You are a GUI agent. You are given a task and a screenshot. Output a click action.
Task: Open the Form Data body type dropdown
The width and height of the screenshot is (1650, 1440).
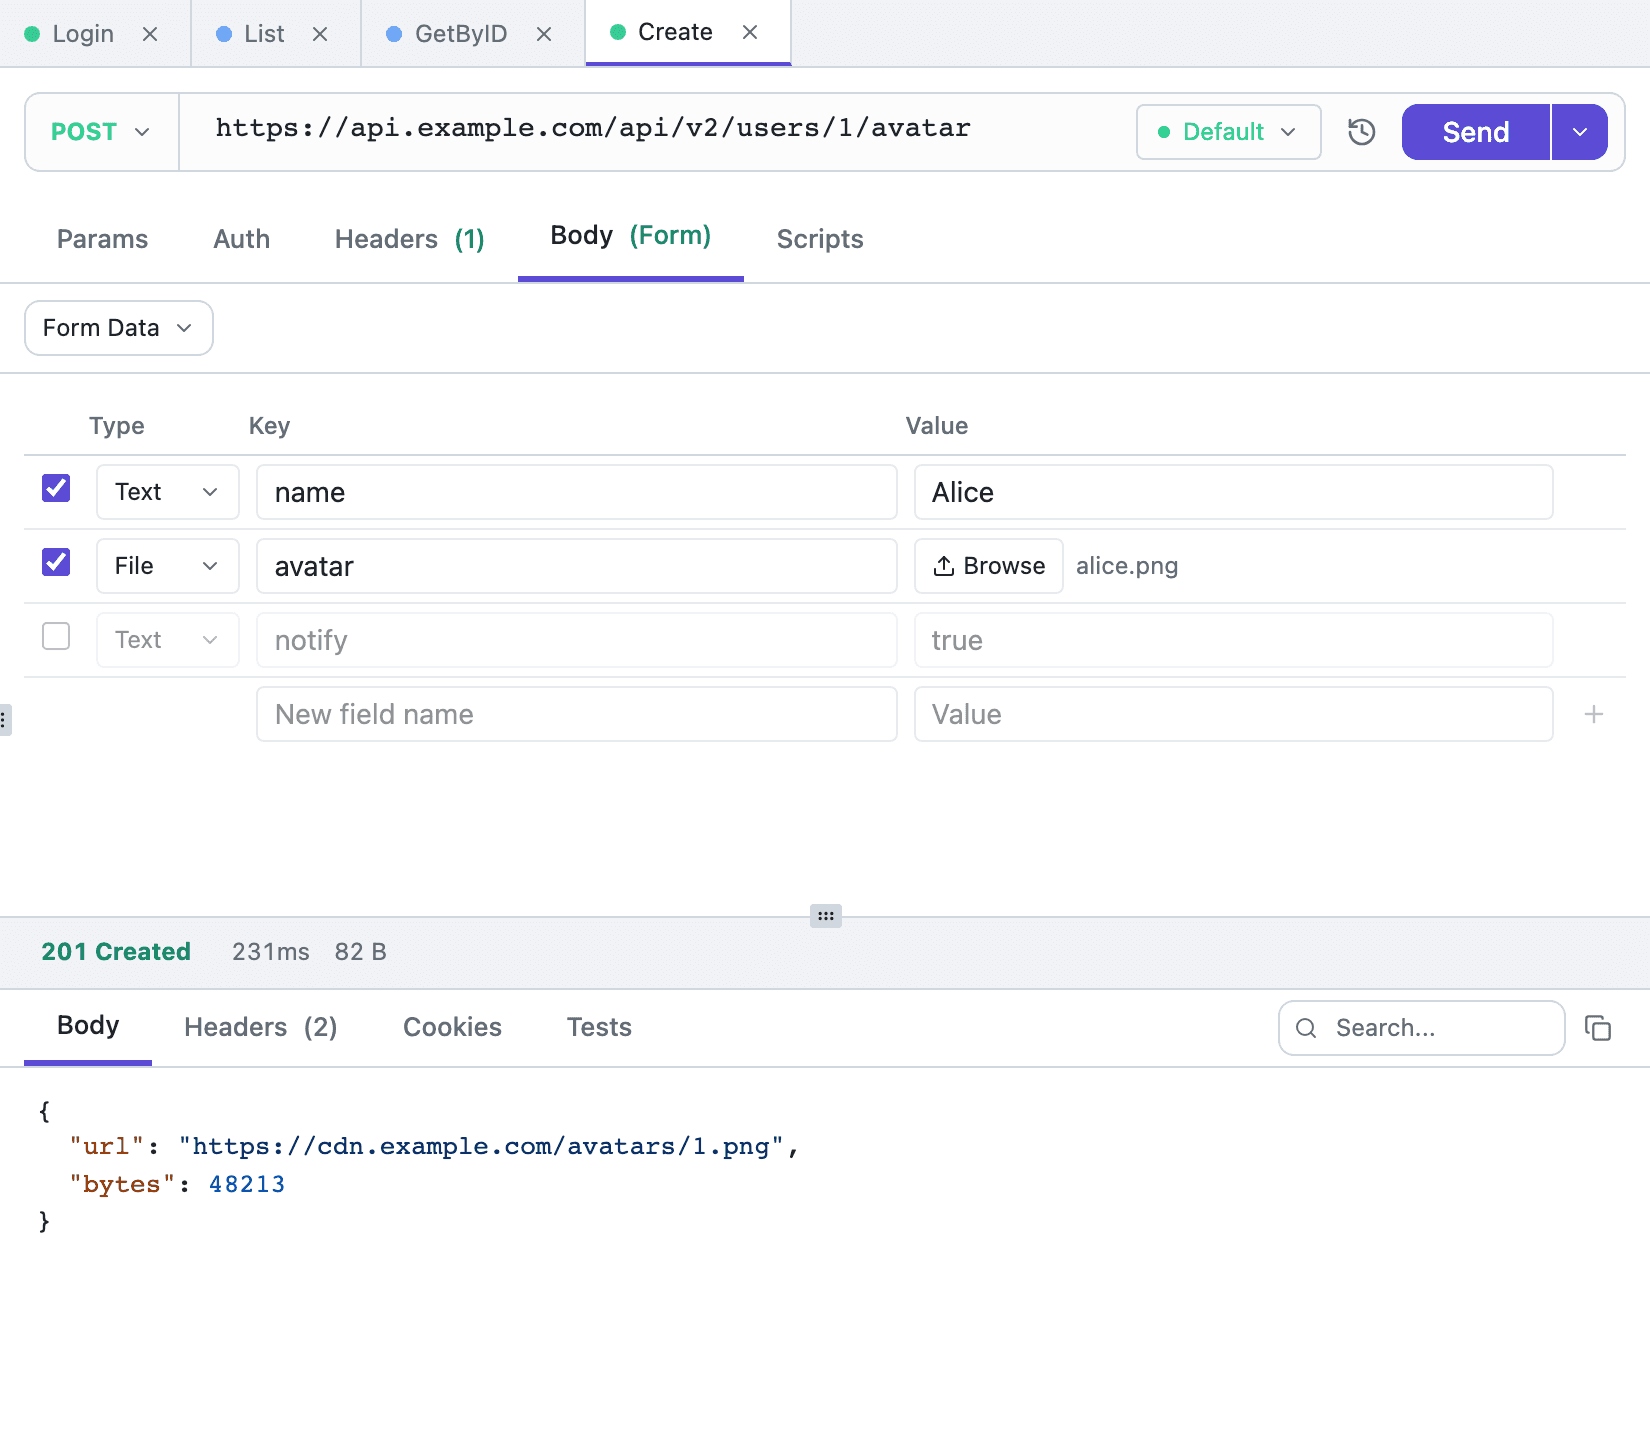(x=119, y=328)
